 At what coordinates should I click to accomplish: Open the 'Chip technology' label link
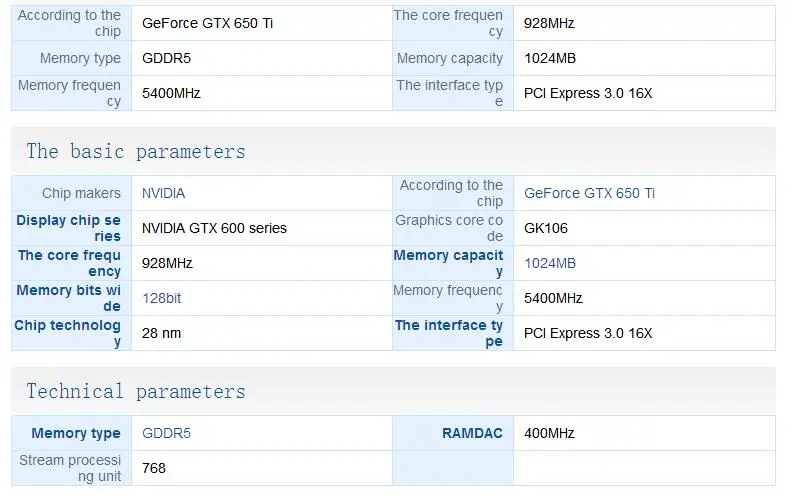[68, 333]
